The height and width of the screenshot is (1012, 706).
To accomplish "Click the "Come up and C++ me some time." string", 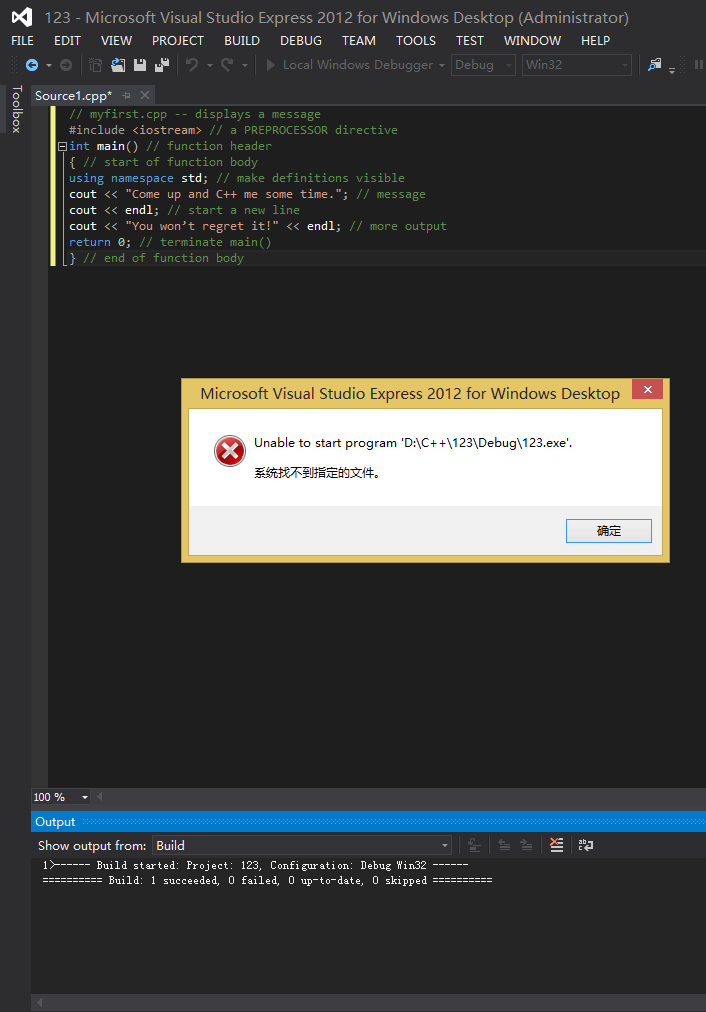I will [233, 194].
